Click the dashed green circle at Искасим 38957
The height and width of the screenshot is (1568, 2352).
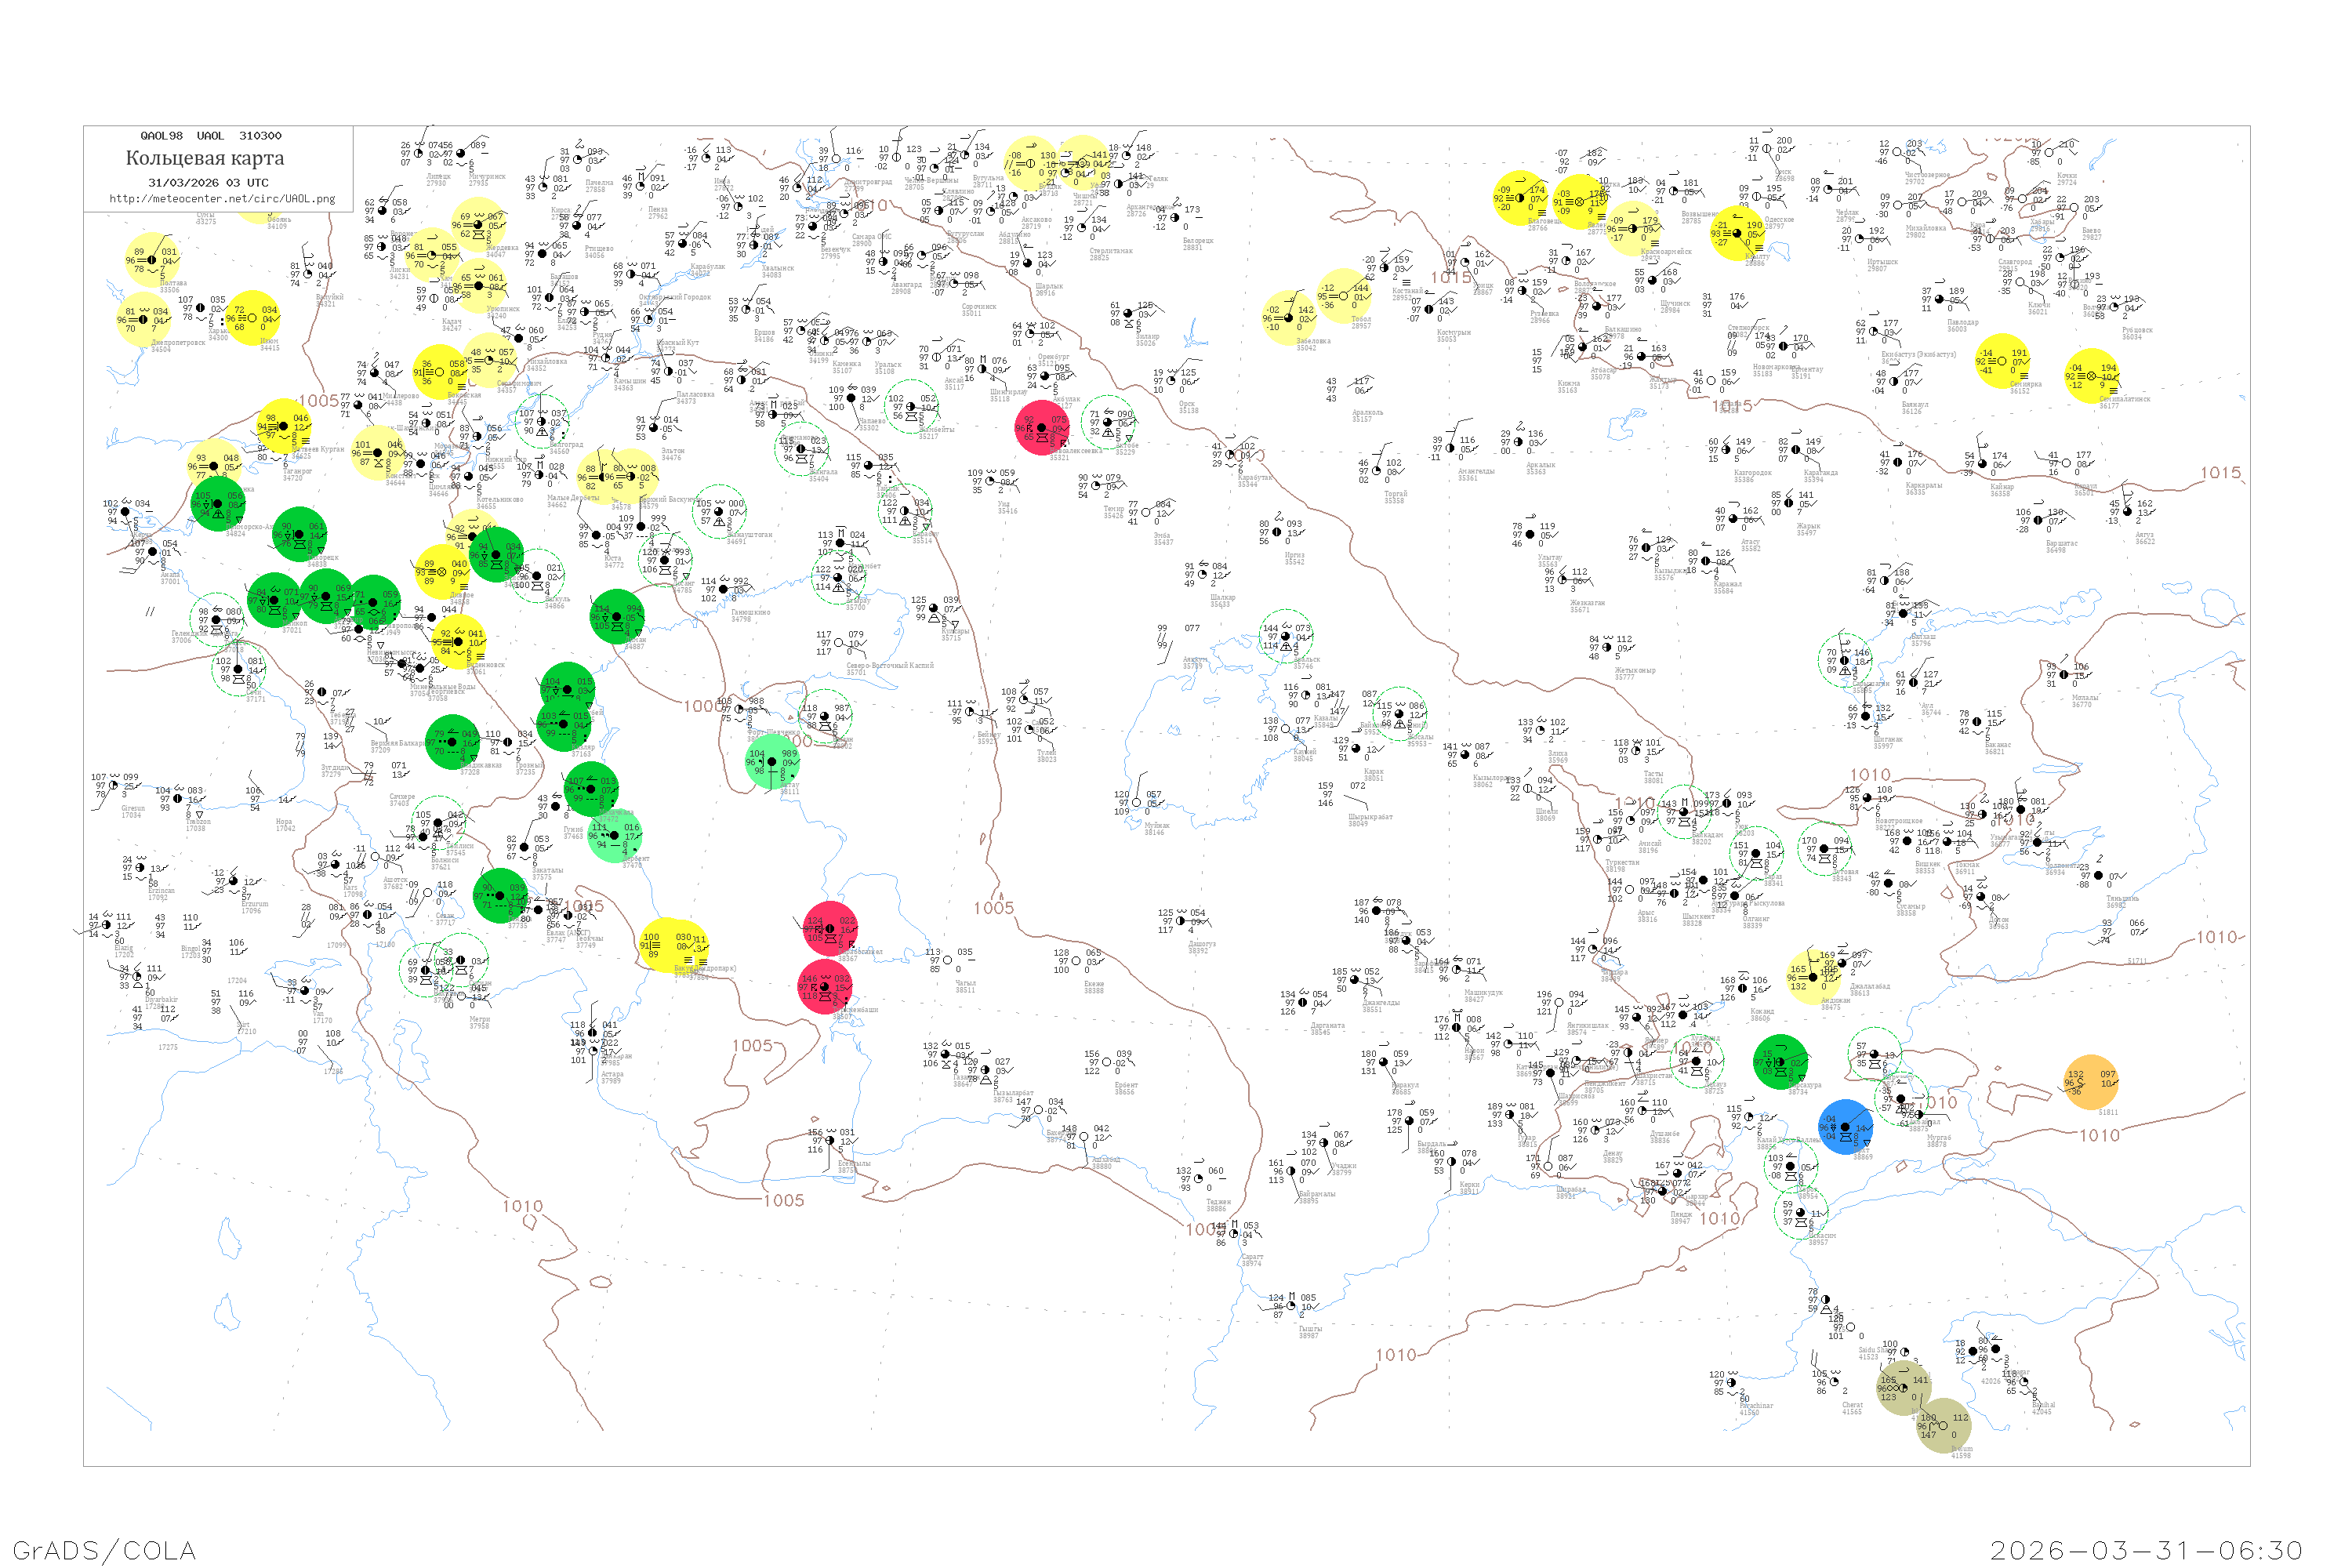1801,1212
